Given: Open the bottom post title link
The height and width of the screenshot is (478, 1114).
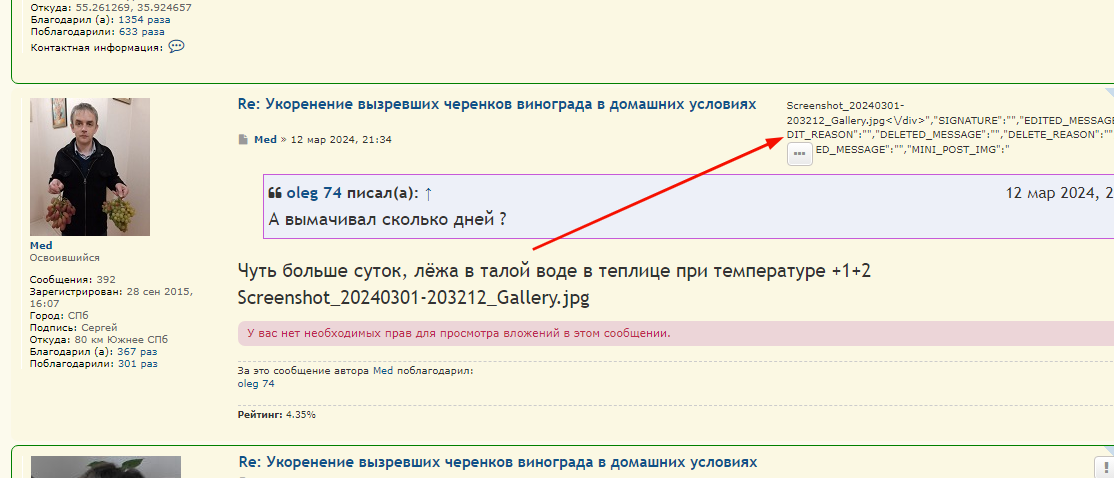Looking at the screenshot, I should [497, 462].
